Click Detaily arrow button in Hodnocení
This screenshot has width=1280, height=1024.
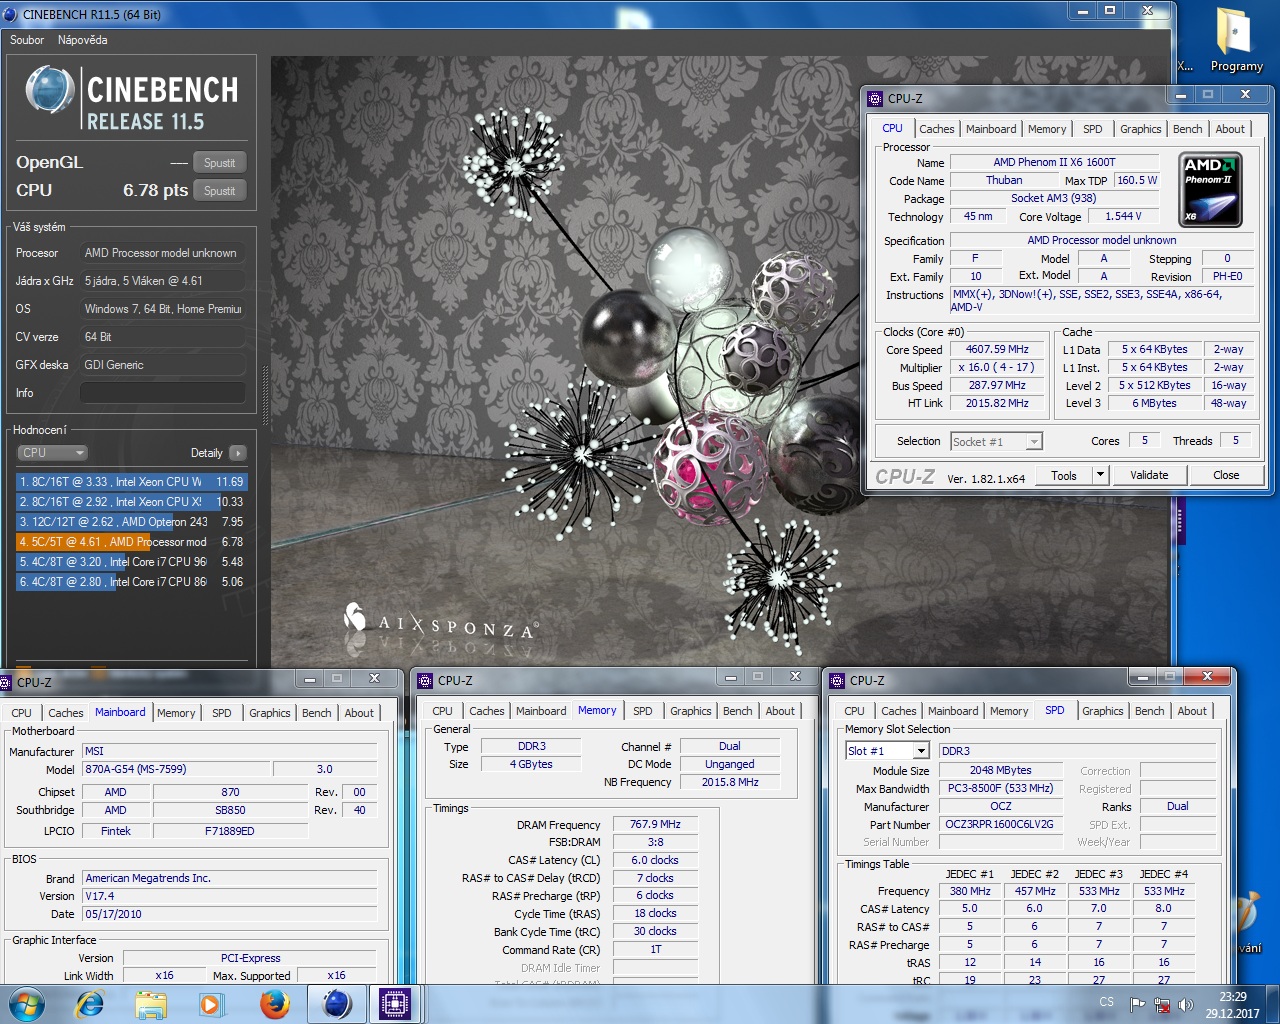238,453
